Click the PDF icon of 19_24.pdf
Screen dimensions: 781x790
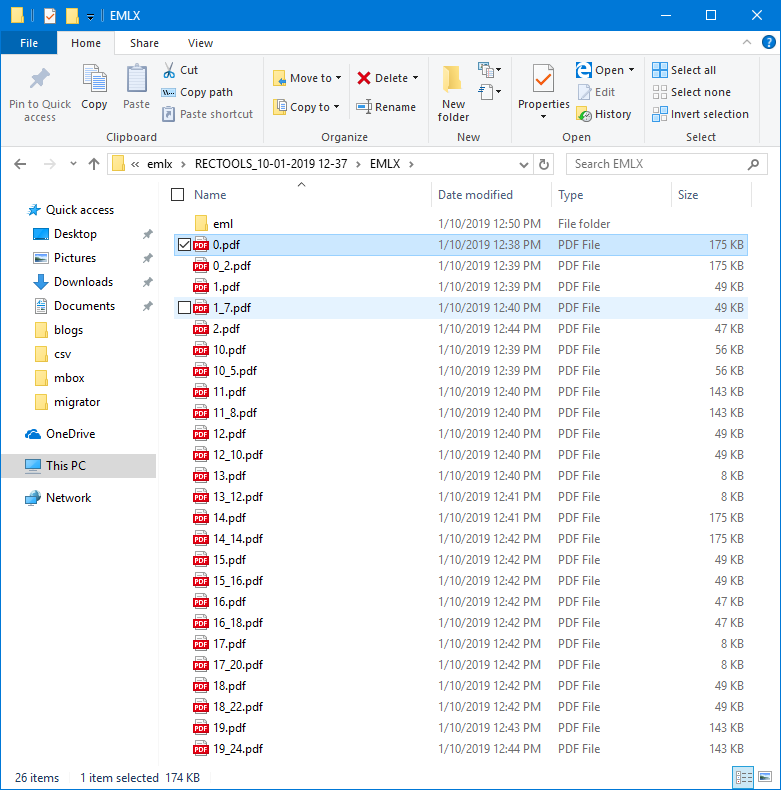pyautogui.click(x=201, y=749)
